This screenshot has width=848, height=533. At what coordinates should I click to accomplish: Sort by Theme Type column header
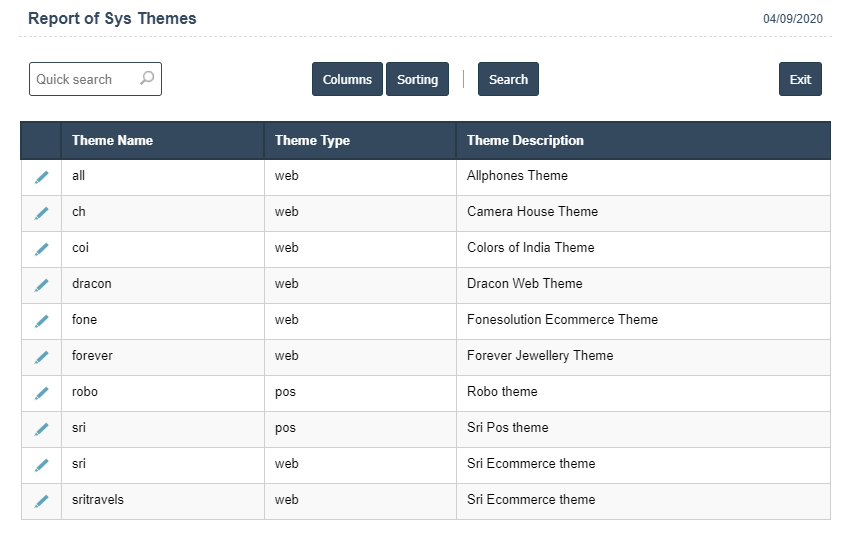312,141
